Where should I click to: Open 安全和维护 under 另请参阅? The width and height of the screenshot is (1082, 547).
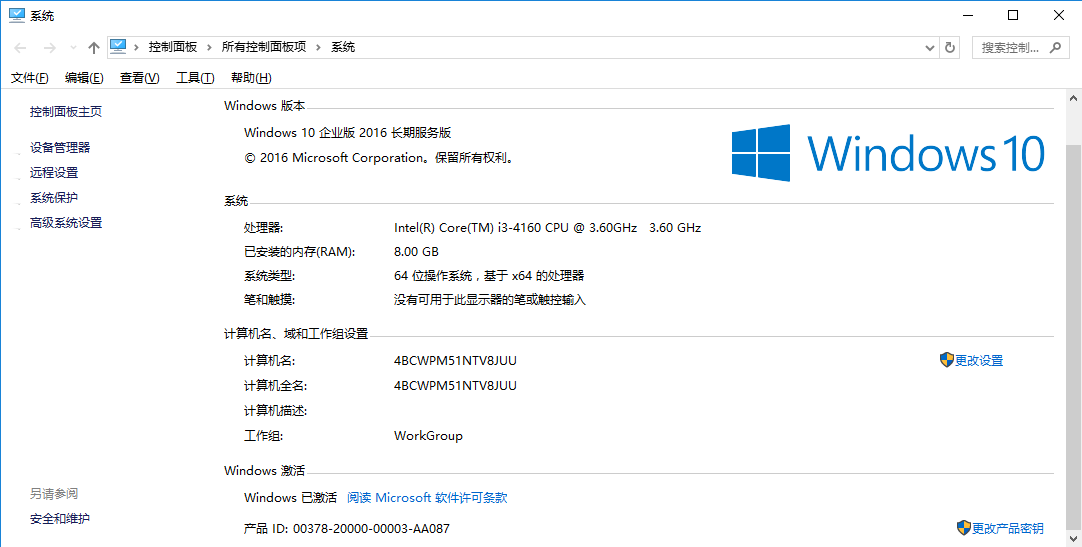point(60,518)
